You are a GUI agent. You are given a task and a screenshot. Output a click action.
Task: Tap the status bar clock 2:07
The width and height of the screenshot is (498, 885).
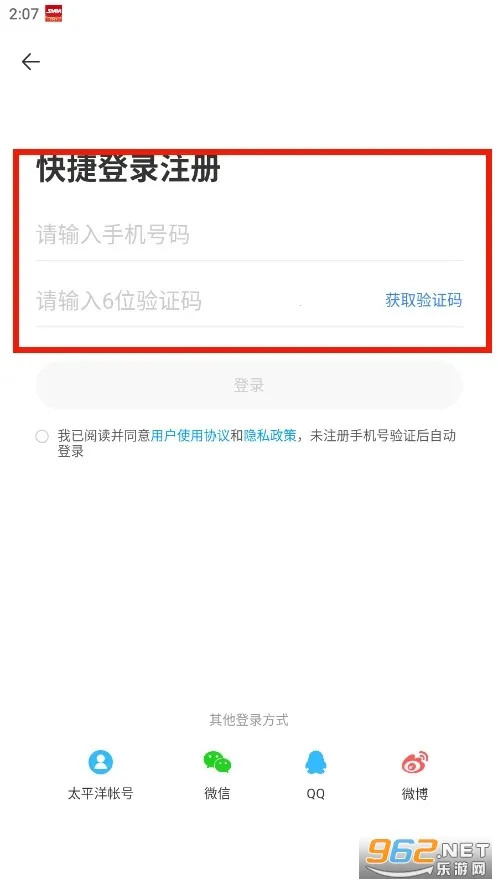tap(24, 14)
